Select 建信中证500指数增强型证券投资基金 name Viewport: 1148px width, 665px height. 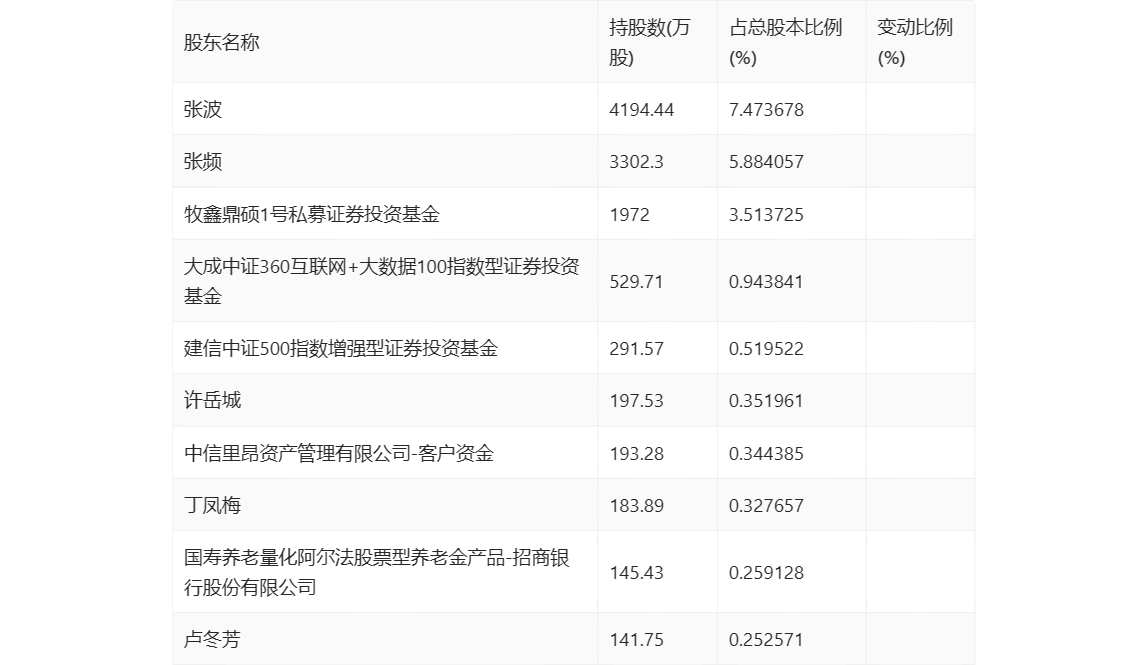click(340, 348)
